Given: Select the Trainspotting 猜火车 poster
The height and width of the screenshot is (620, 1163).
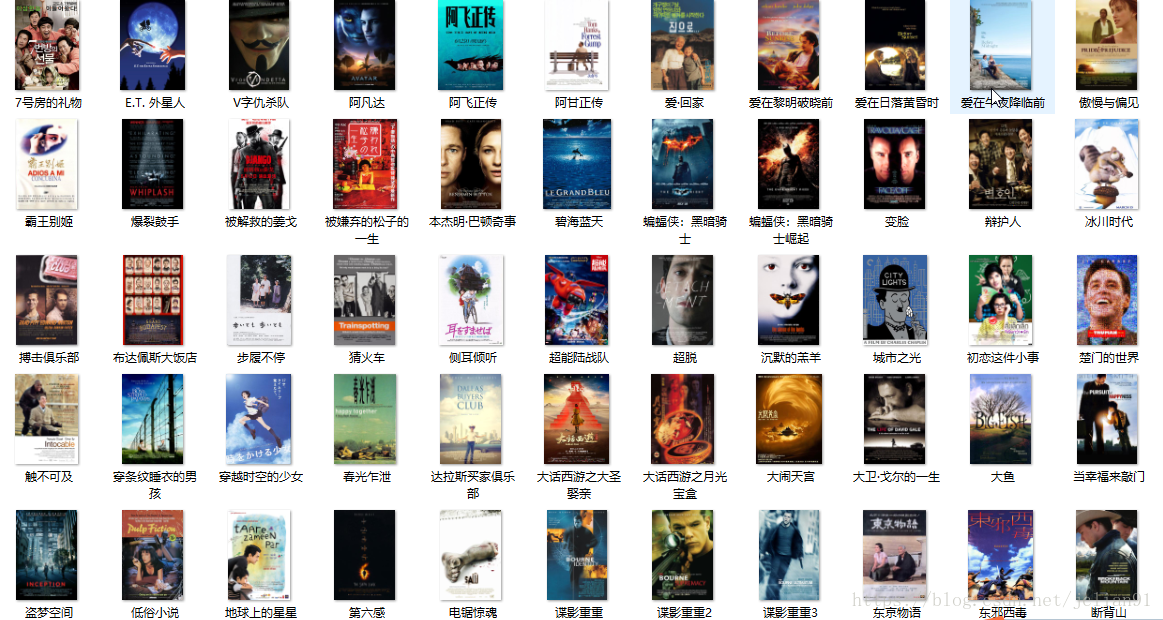Looking at the screenshot, I should pos(365,300).
